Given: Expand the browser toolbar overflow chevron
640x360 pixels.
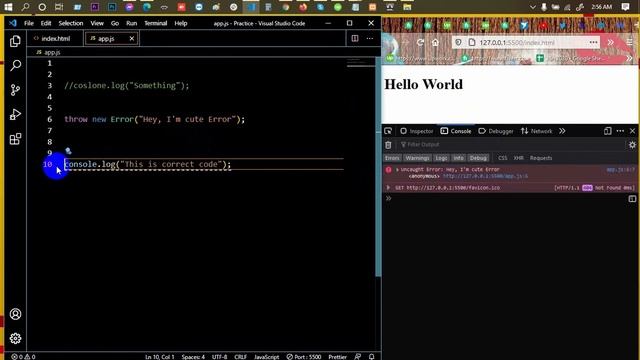Looking at the screenshot, I should (x=611, y=42).
